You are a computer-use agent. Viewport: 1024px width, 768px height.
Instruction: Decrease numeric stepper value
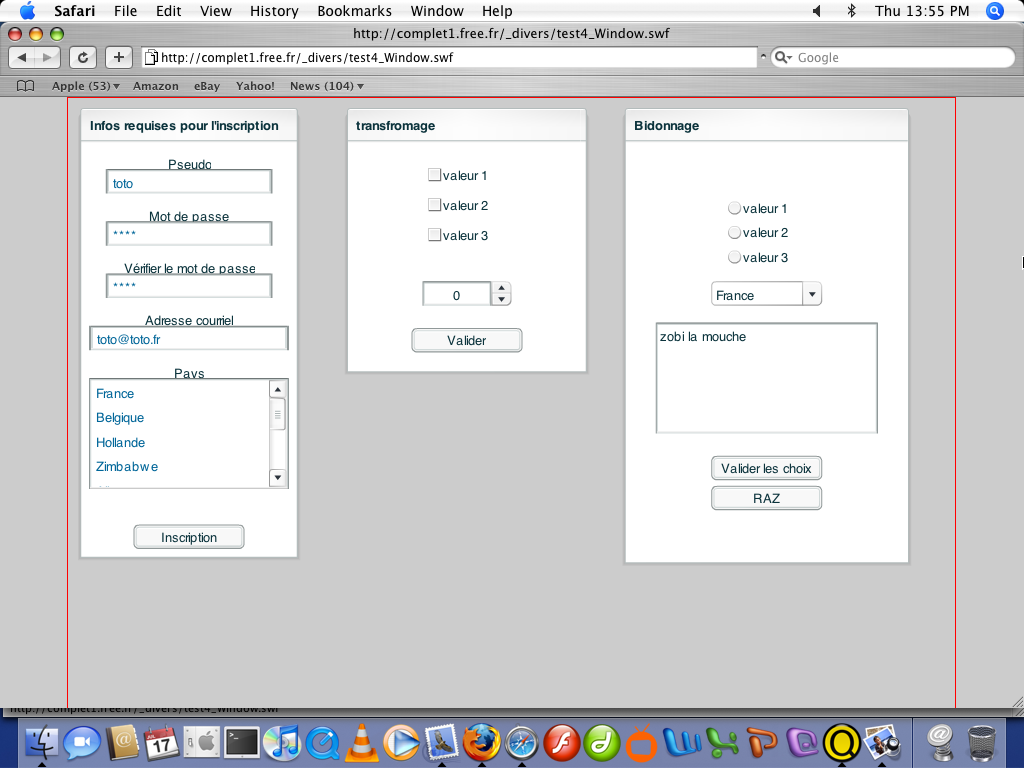(502, 300)
